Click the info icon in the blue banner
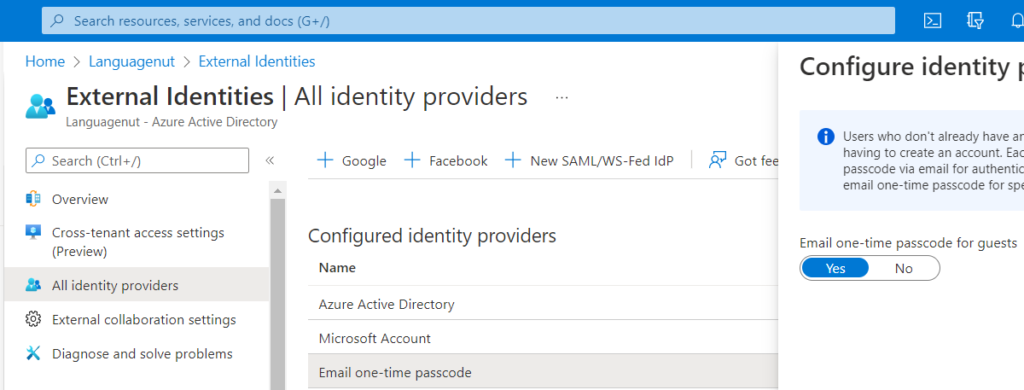Viewport: 1024px width, 390px height. pyautogui.click(x=825, y=137)
